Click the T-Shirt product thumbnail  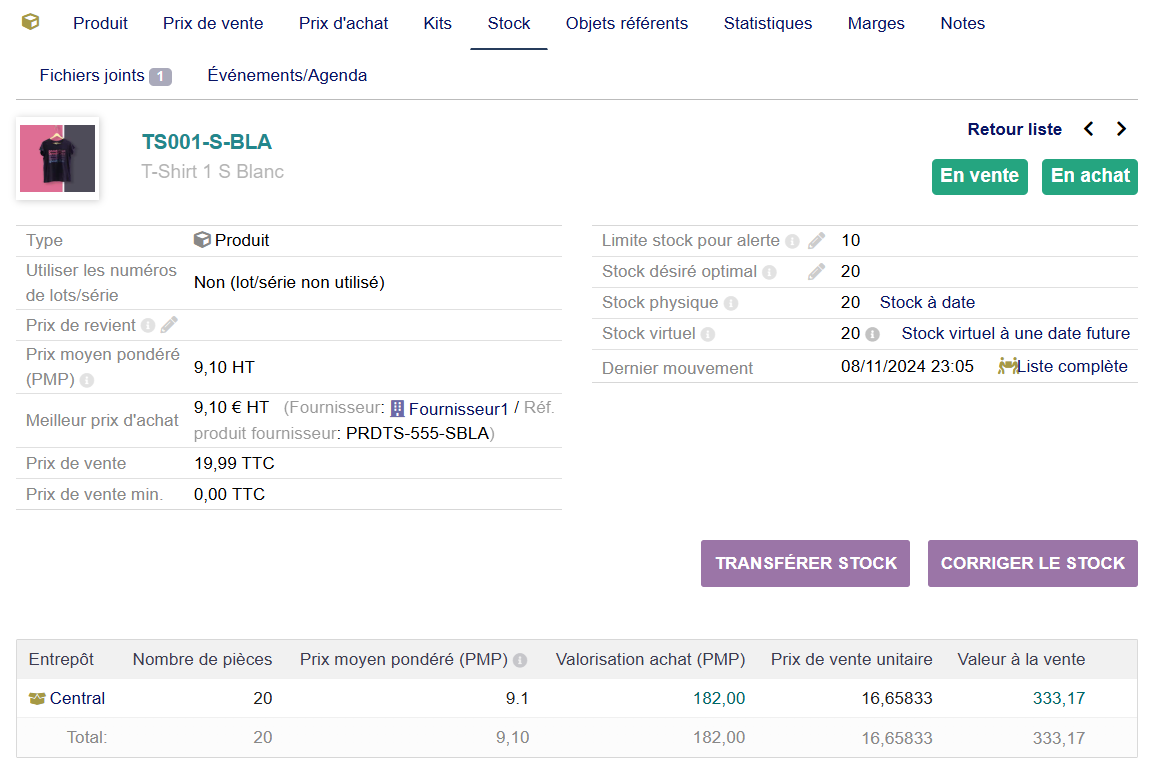pyautogui.click(x=58, y=159)
